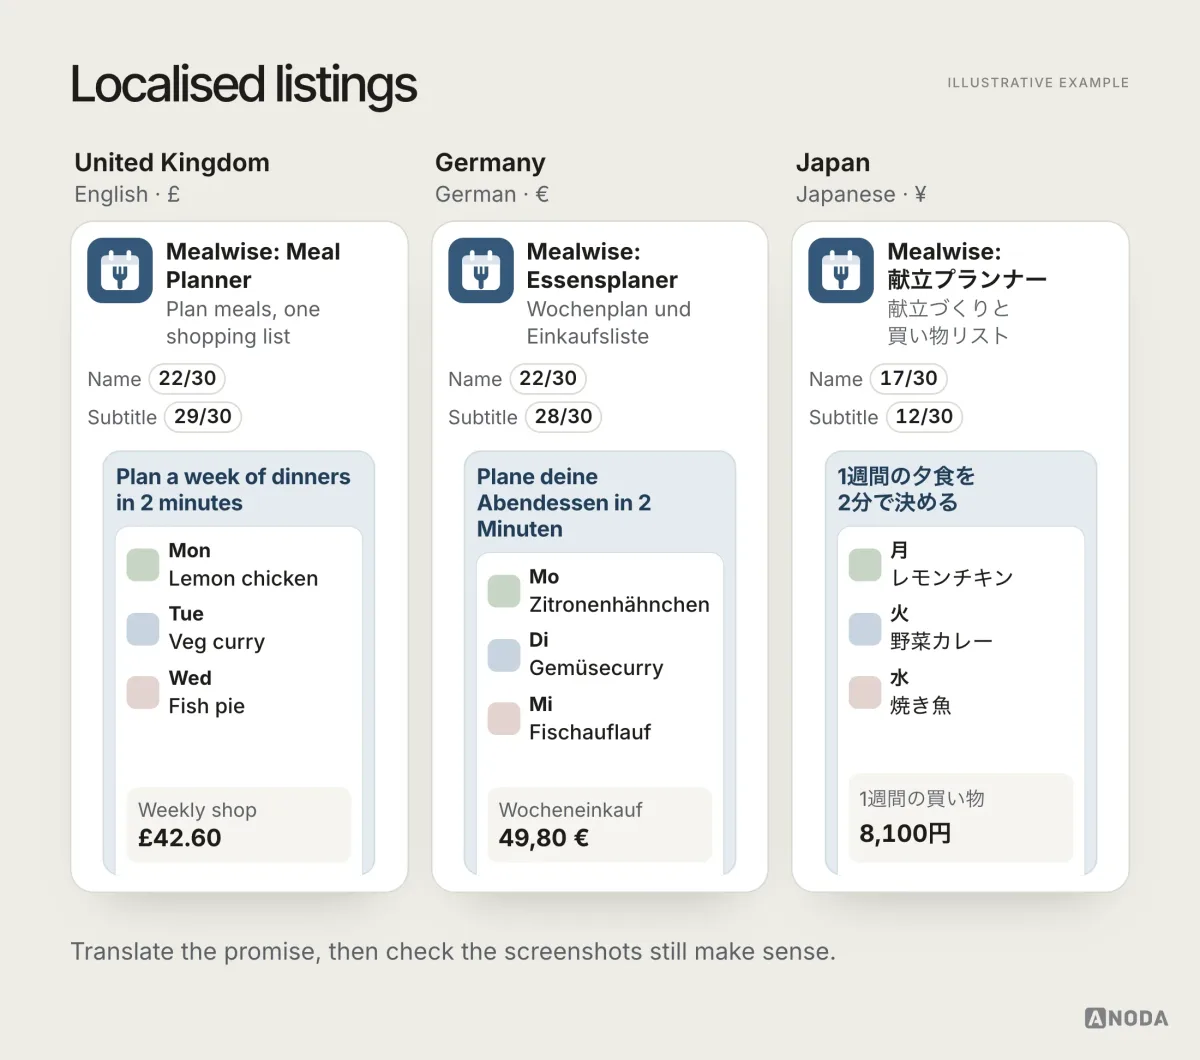This screenshot has width=1200, height=1060.
Task: Click the headline '1週間の夕食を2分で決める'
Action: pyautogui.click(x=906, y=489)
